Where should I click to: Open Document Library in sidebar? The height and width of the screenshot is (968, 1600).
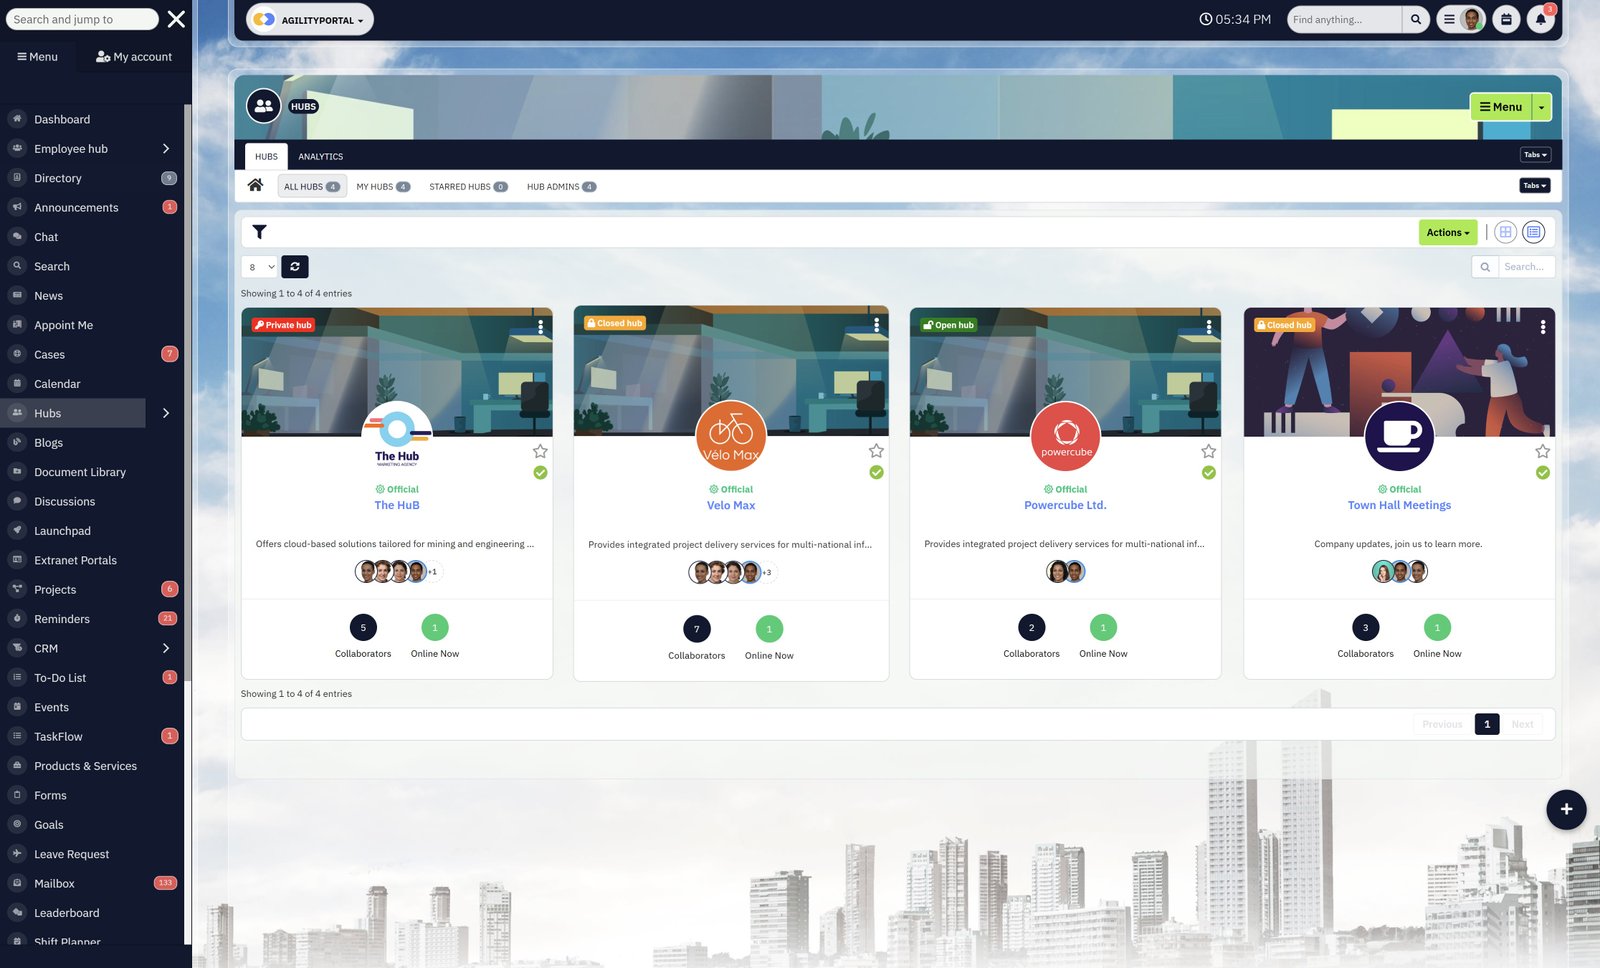[80, 472]
